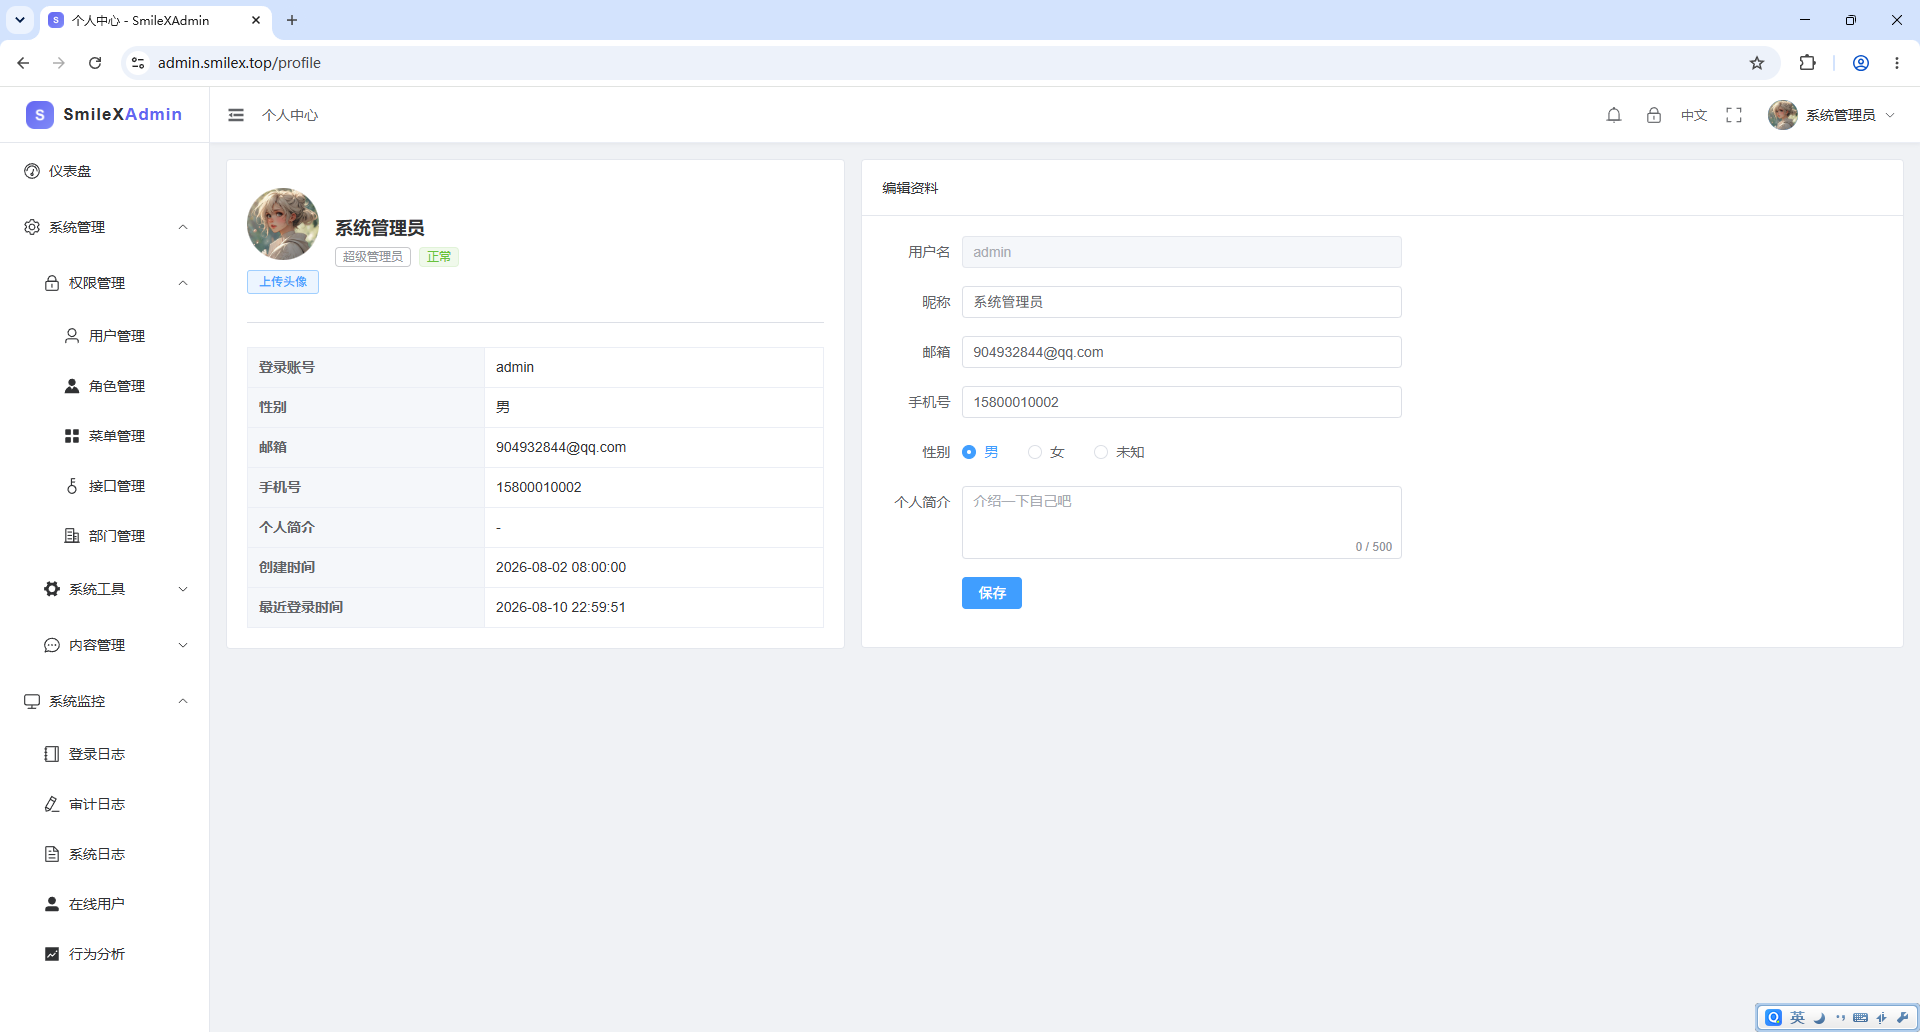The width and height of the screenshot is (1920, 1032).
Task: Open the 系统管理员 user dropdown
Action: [1832, 115]
